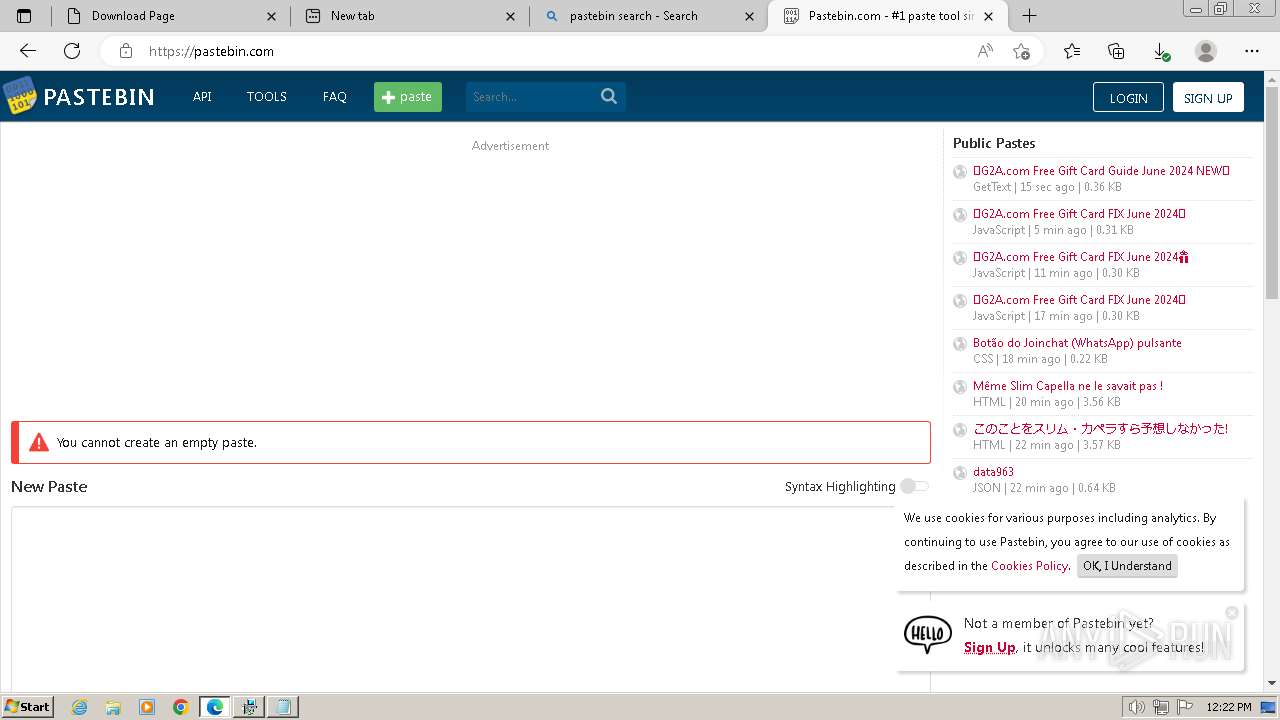
Task: Click the Pastebin logo icon
Action: (19, 96)
